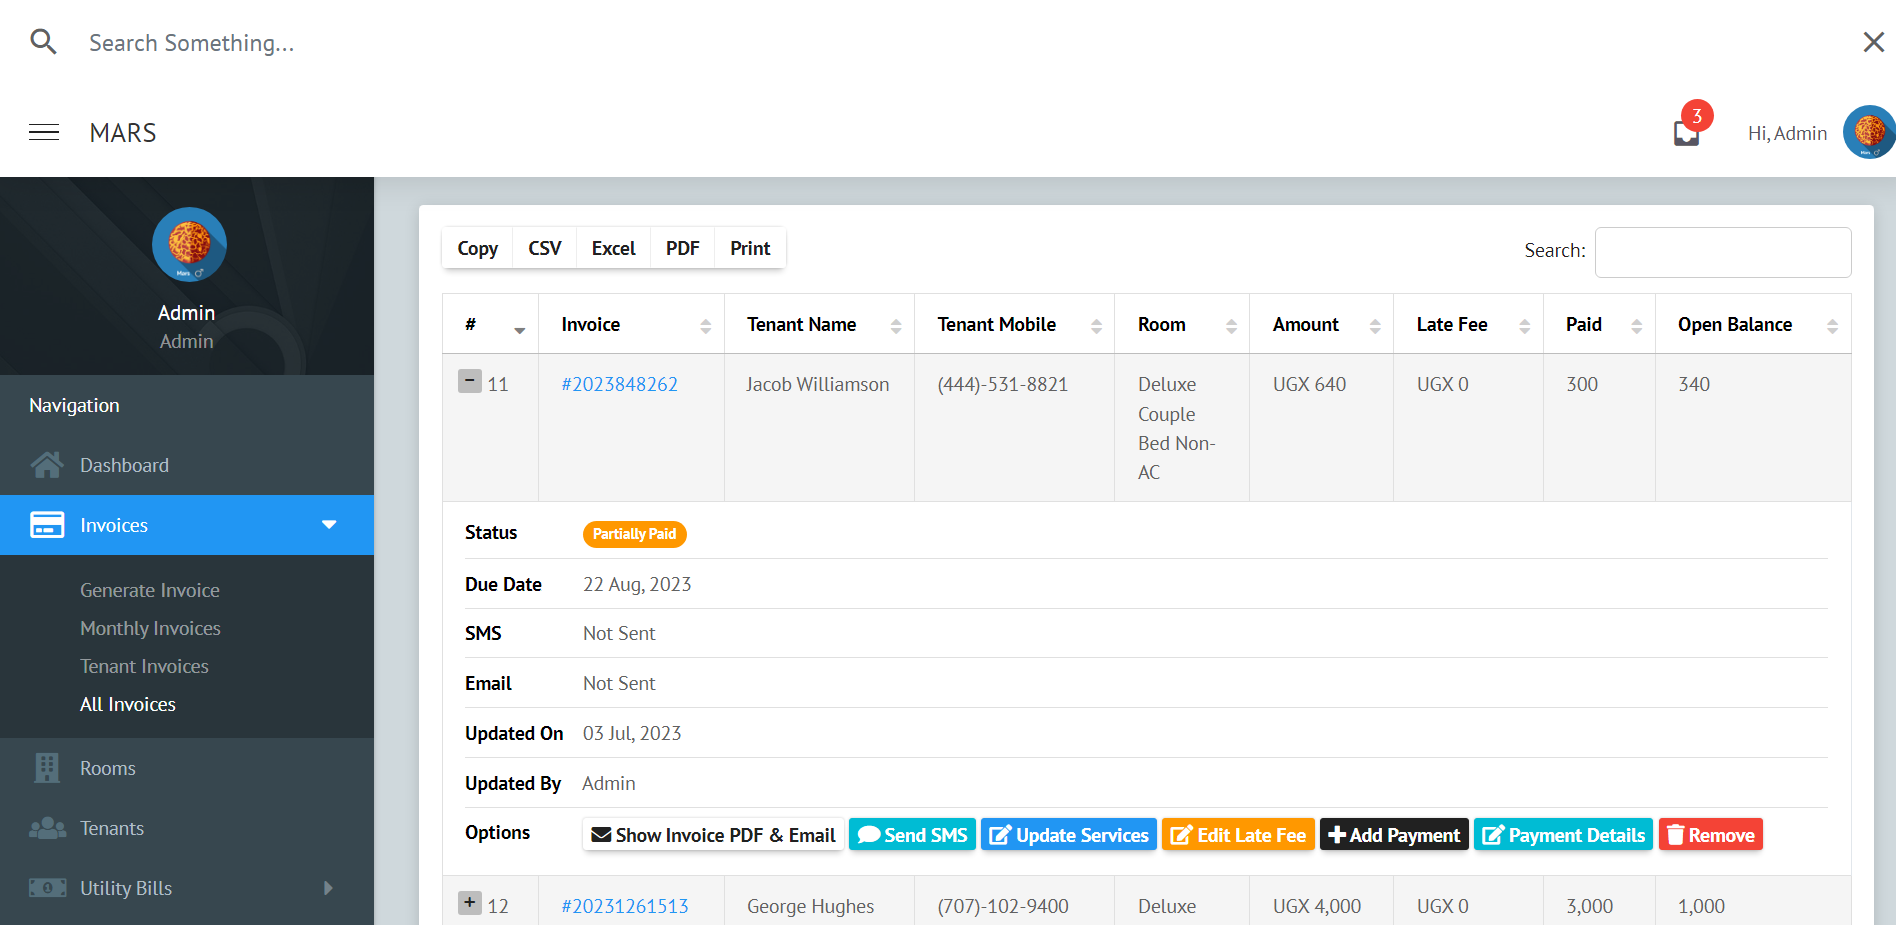Close the search bar with X

pos(1873,42)
